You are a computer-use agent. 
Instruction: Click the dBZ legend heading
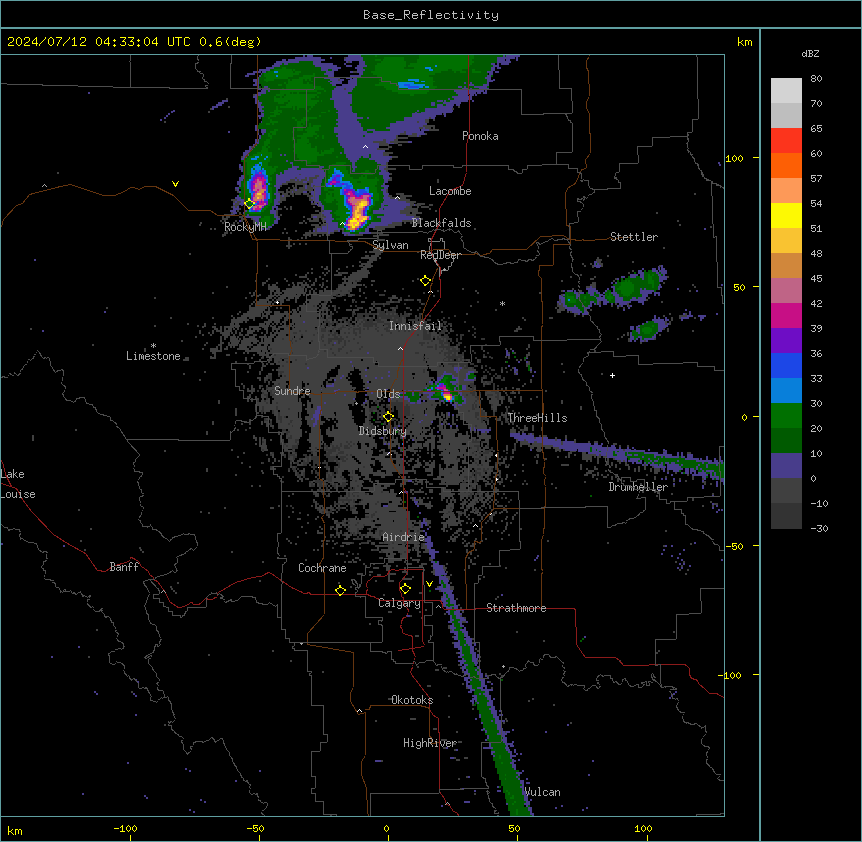(x=810, y=53)
